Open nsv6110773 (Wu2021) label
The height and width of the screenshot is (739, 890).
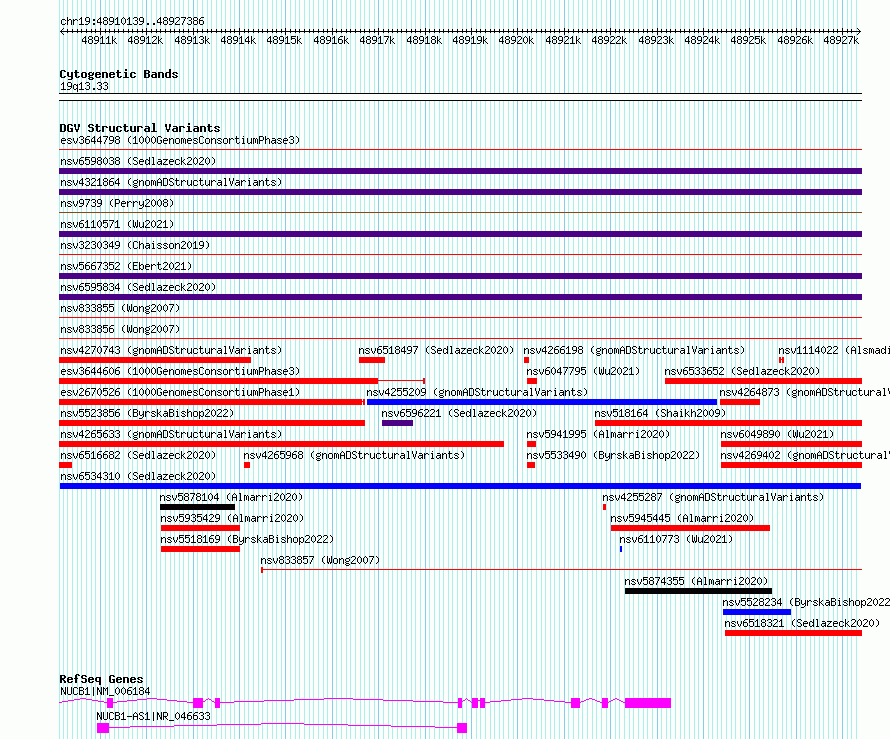pyautogui.click(x=676, y=539)
